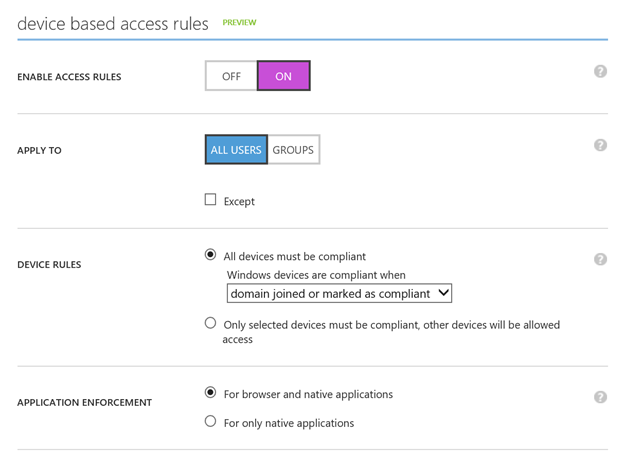Switch access rules toggle to ON

284,76
